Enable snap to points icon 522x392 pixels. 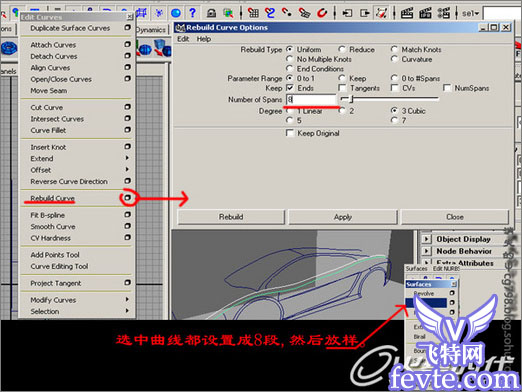(x=287, y=13)
